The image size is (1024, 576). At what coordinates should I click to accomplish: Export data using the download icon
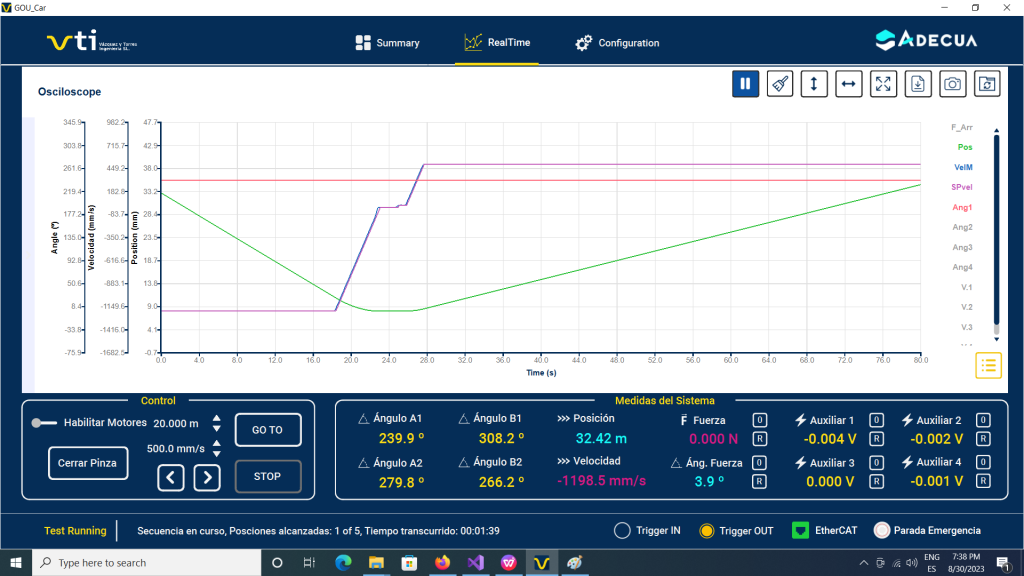pos(918,84)
